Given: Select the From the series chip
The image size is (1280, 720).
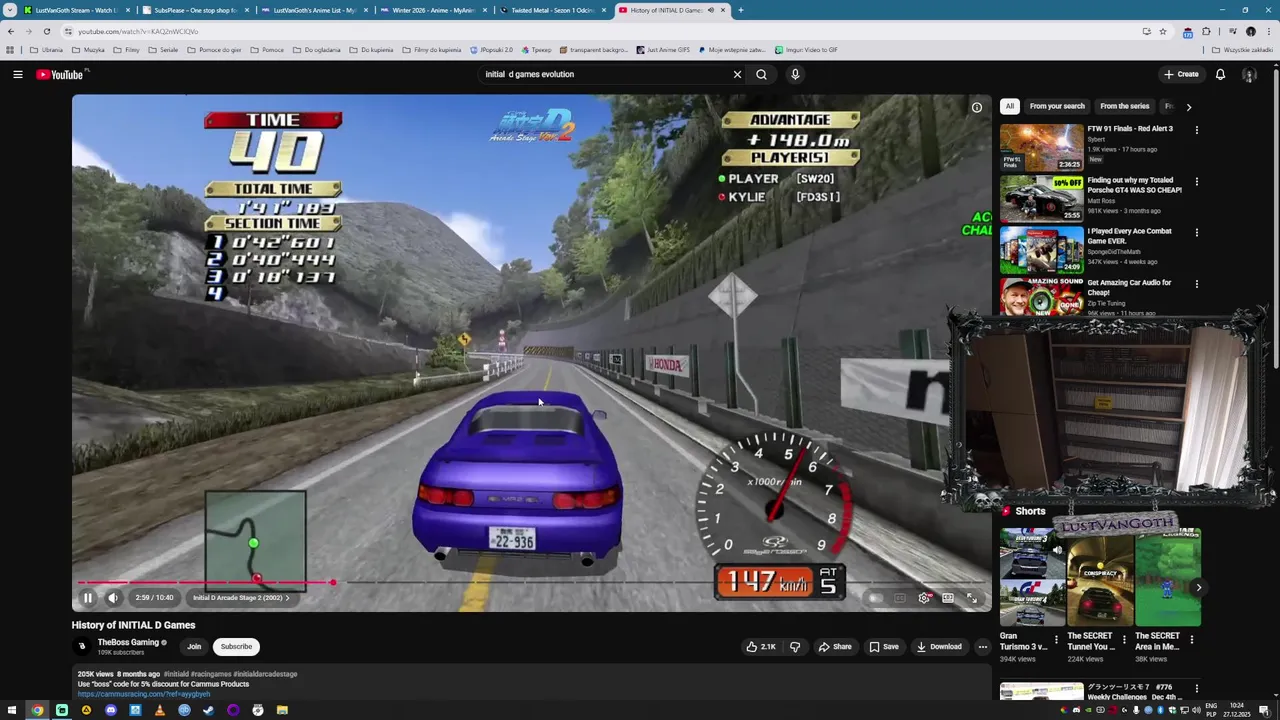Looking at the screenshot, I should pos(1125,106).
